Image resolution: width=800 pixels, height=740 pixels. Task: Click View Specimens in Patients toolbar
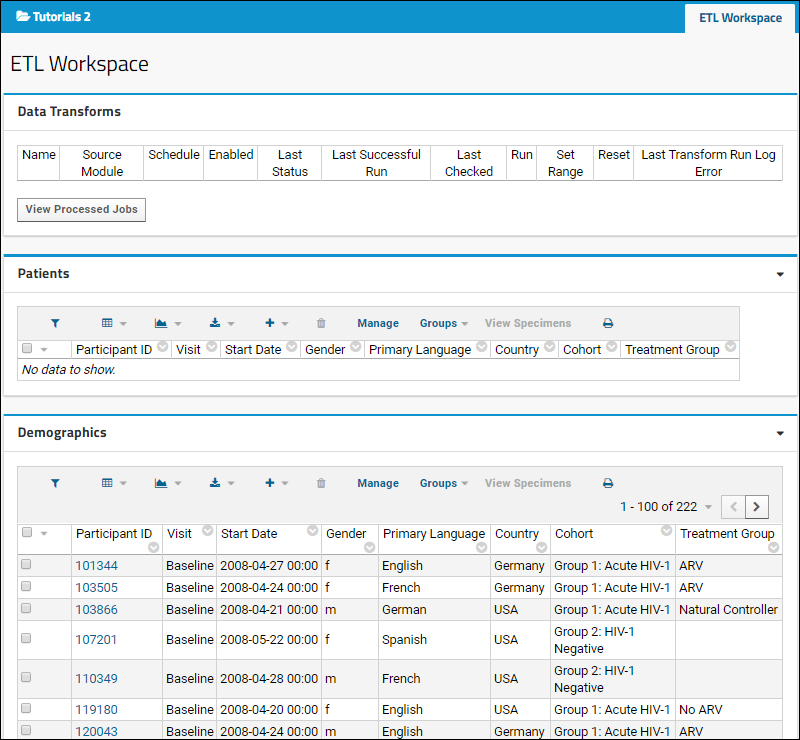(x=528, y=323)
